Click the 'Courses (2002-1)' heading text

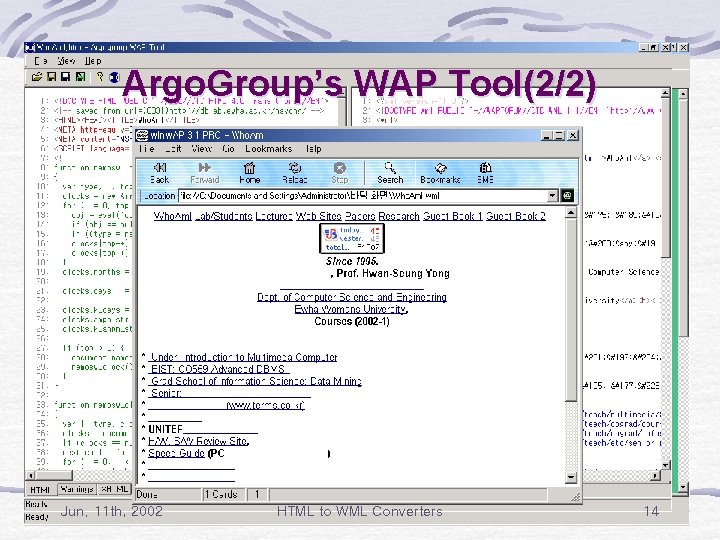(352, 321)
